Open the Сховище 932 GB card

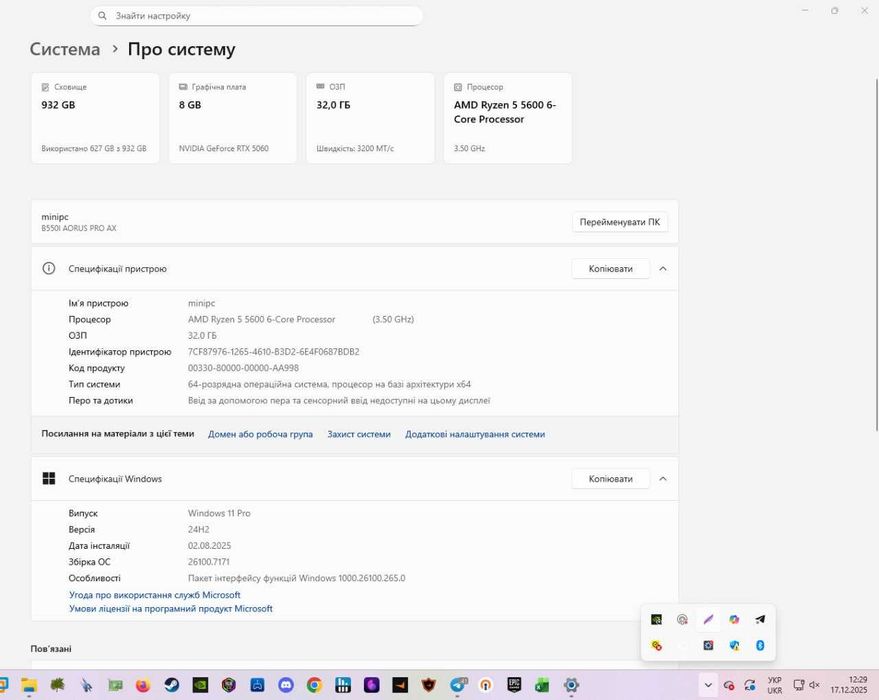point(95,118)
